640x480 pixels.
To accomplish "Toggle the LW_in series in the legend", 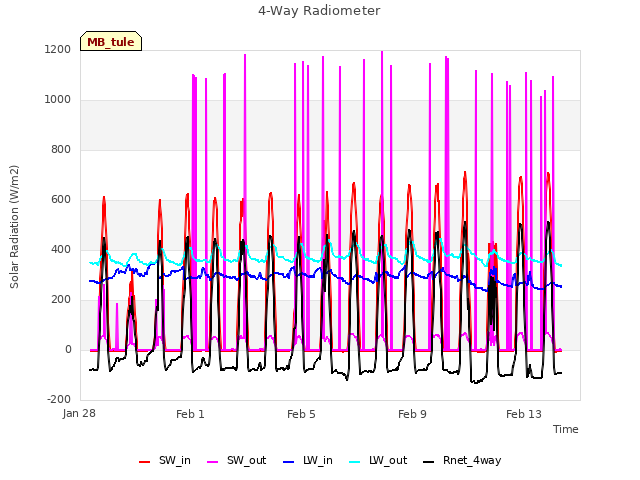I will click(x=308, y=460).
